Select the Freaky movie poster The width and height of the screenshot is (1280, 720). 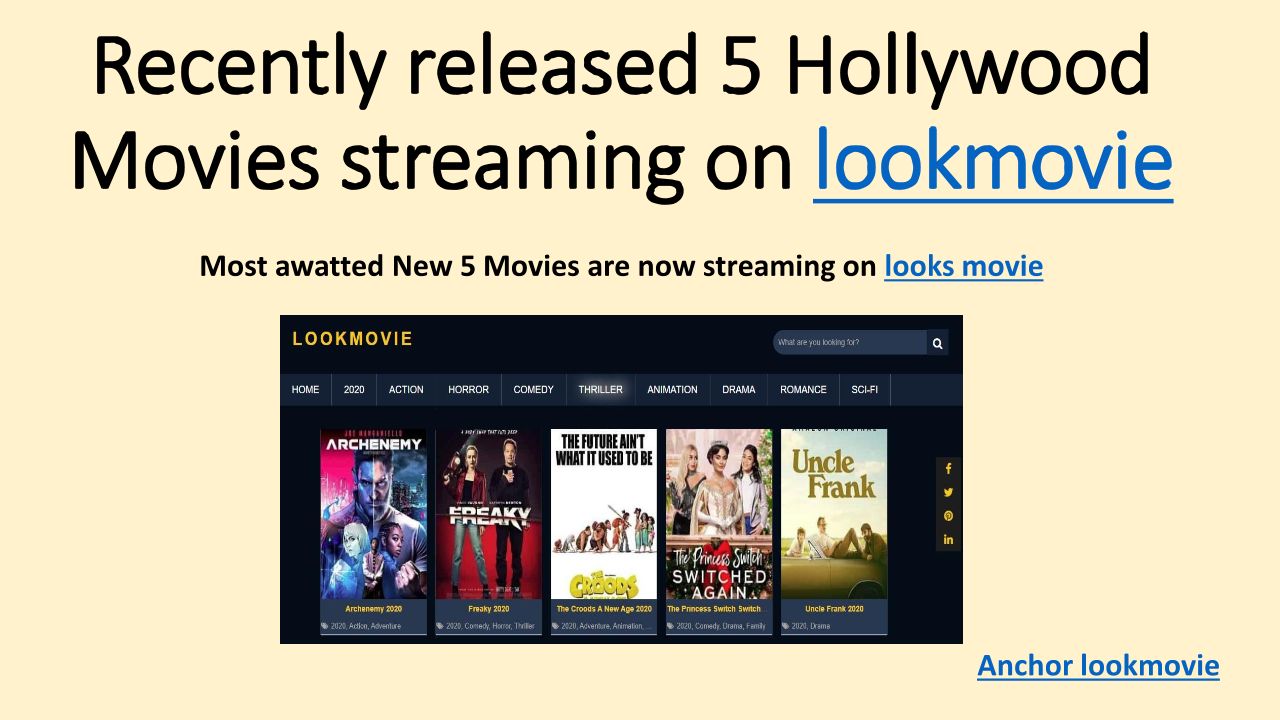pos(488,514)
